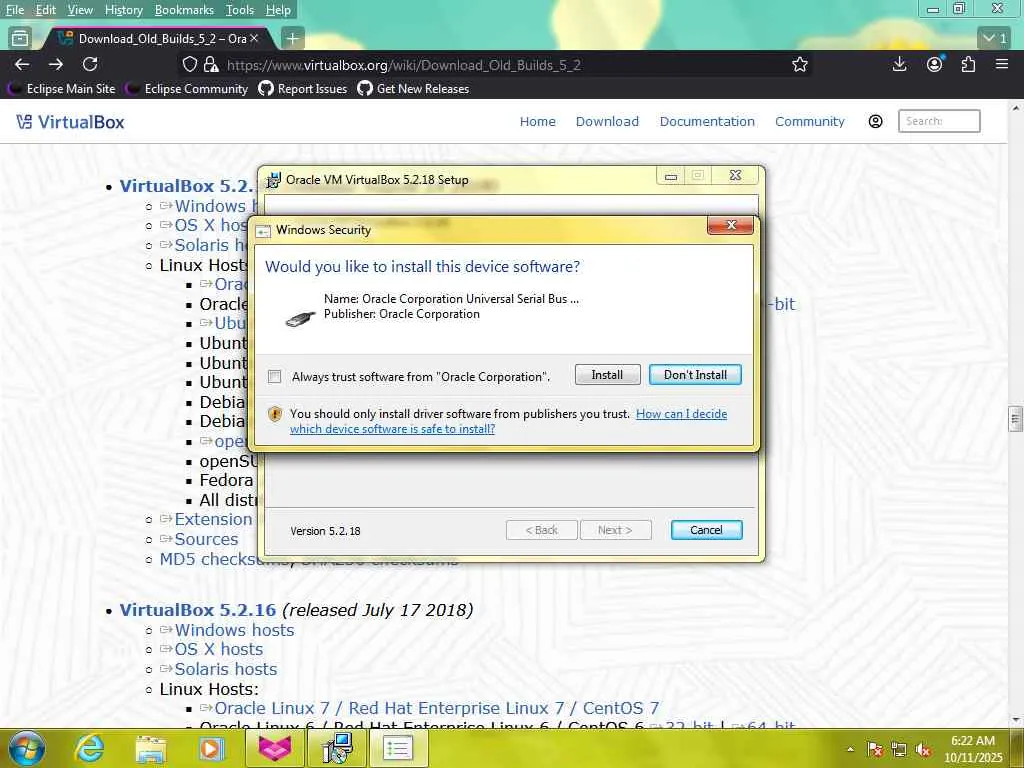Open the Windows Start button
Viewport: 1024px width, 768px height.
(x=26, y=748)
